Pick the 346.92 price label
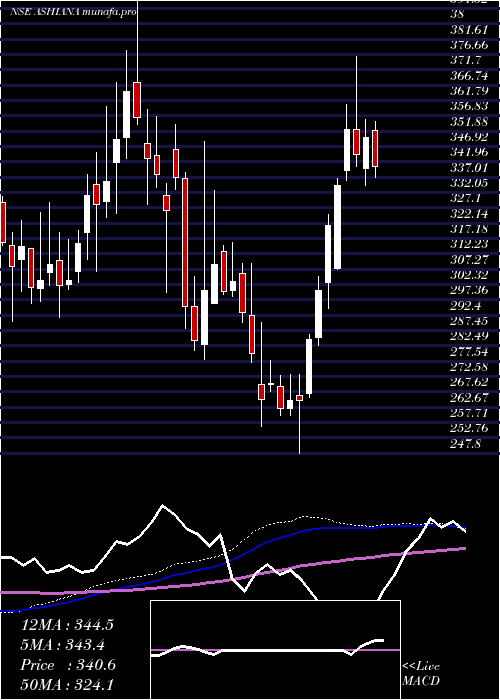 [469, 138]
